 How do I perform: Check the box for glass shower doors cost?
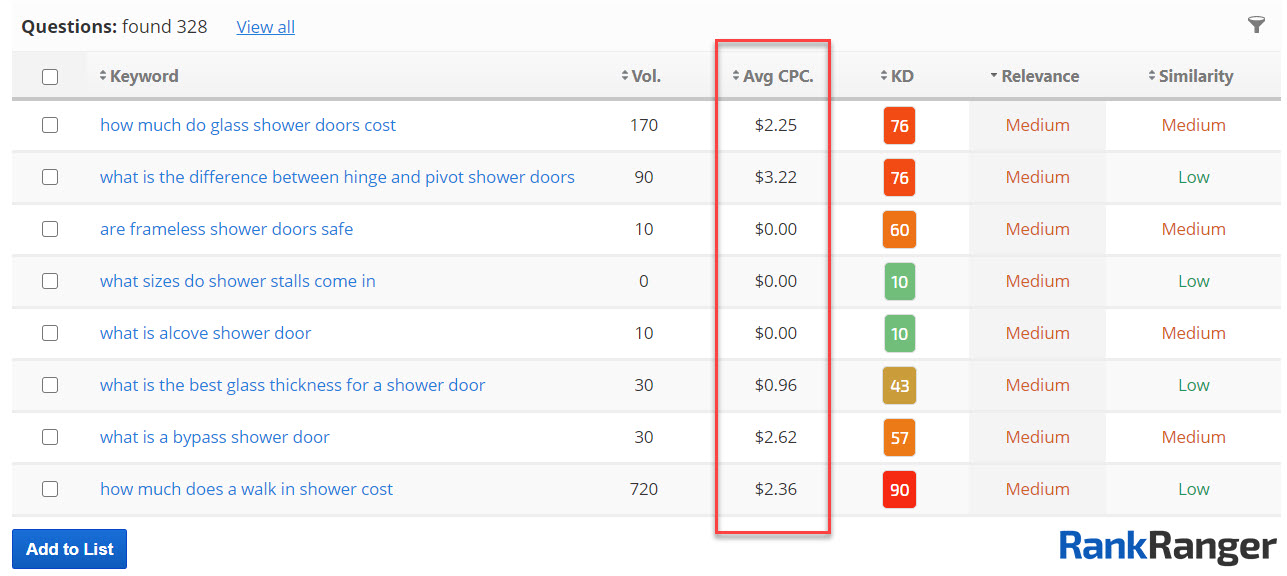tap(50, 125)
